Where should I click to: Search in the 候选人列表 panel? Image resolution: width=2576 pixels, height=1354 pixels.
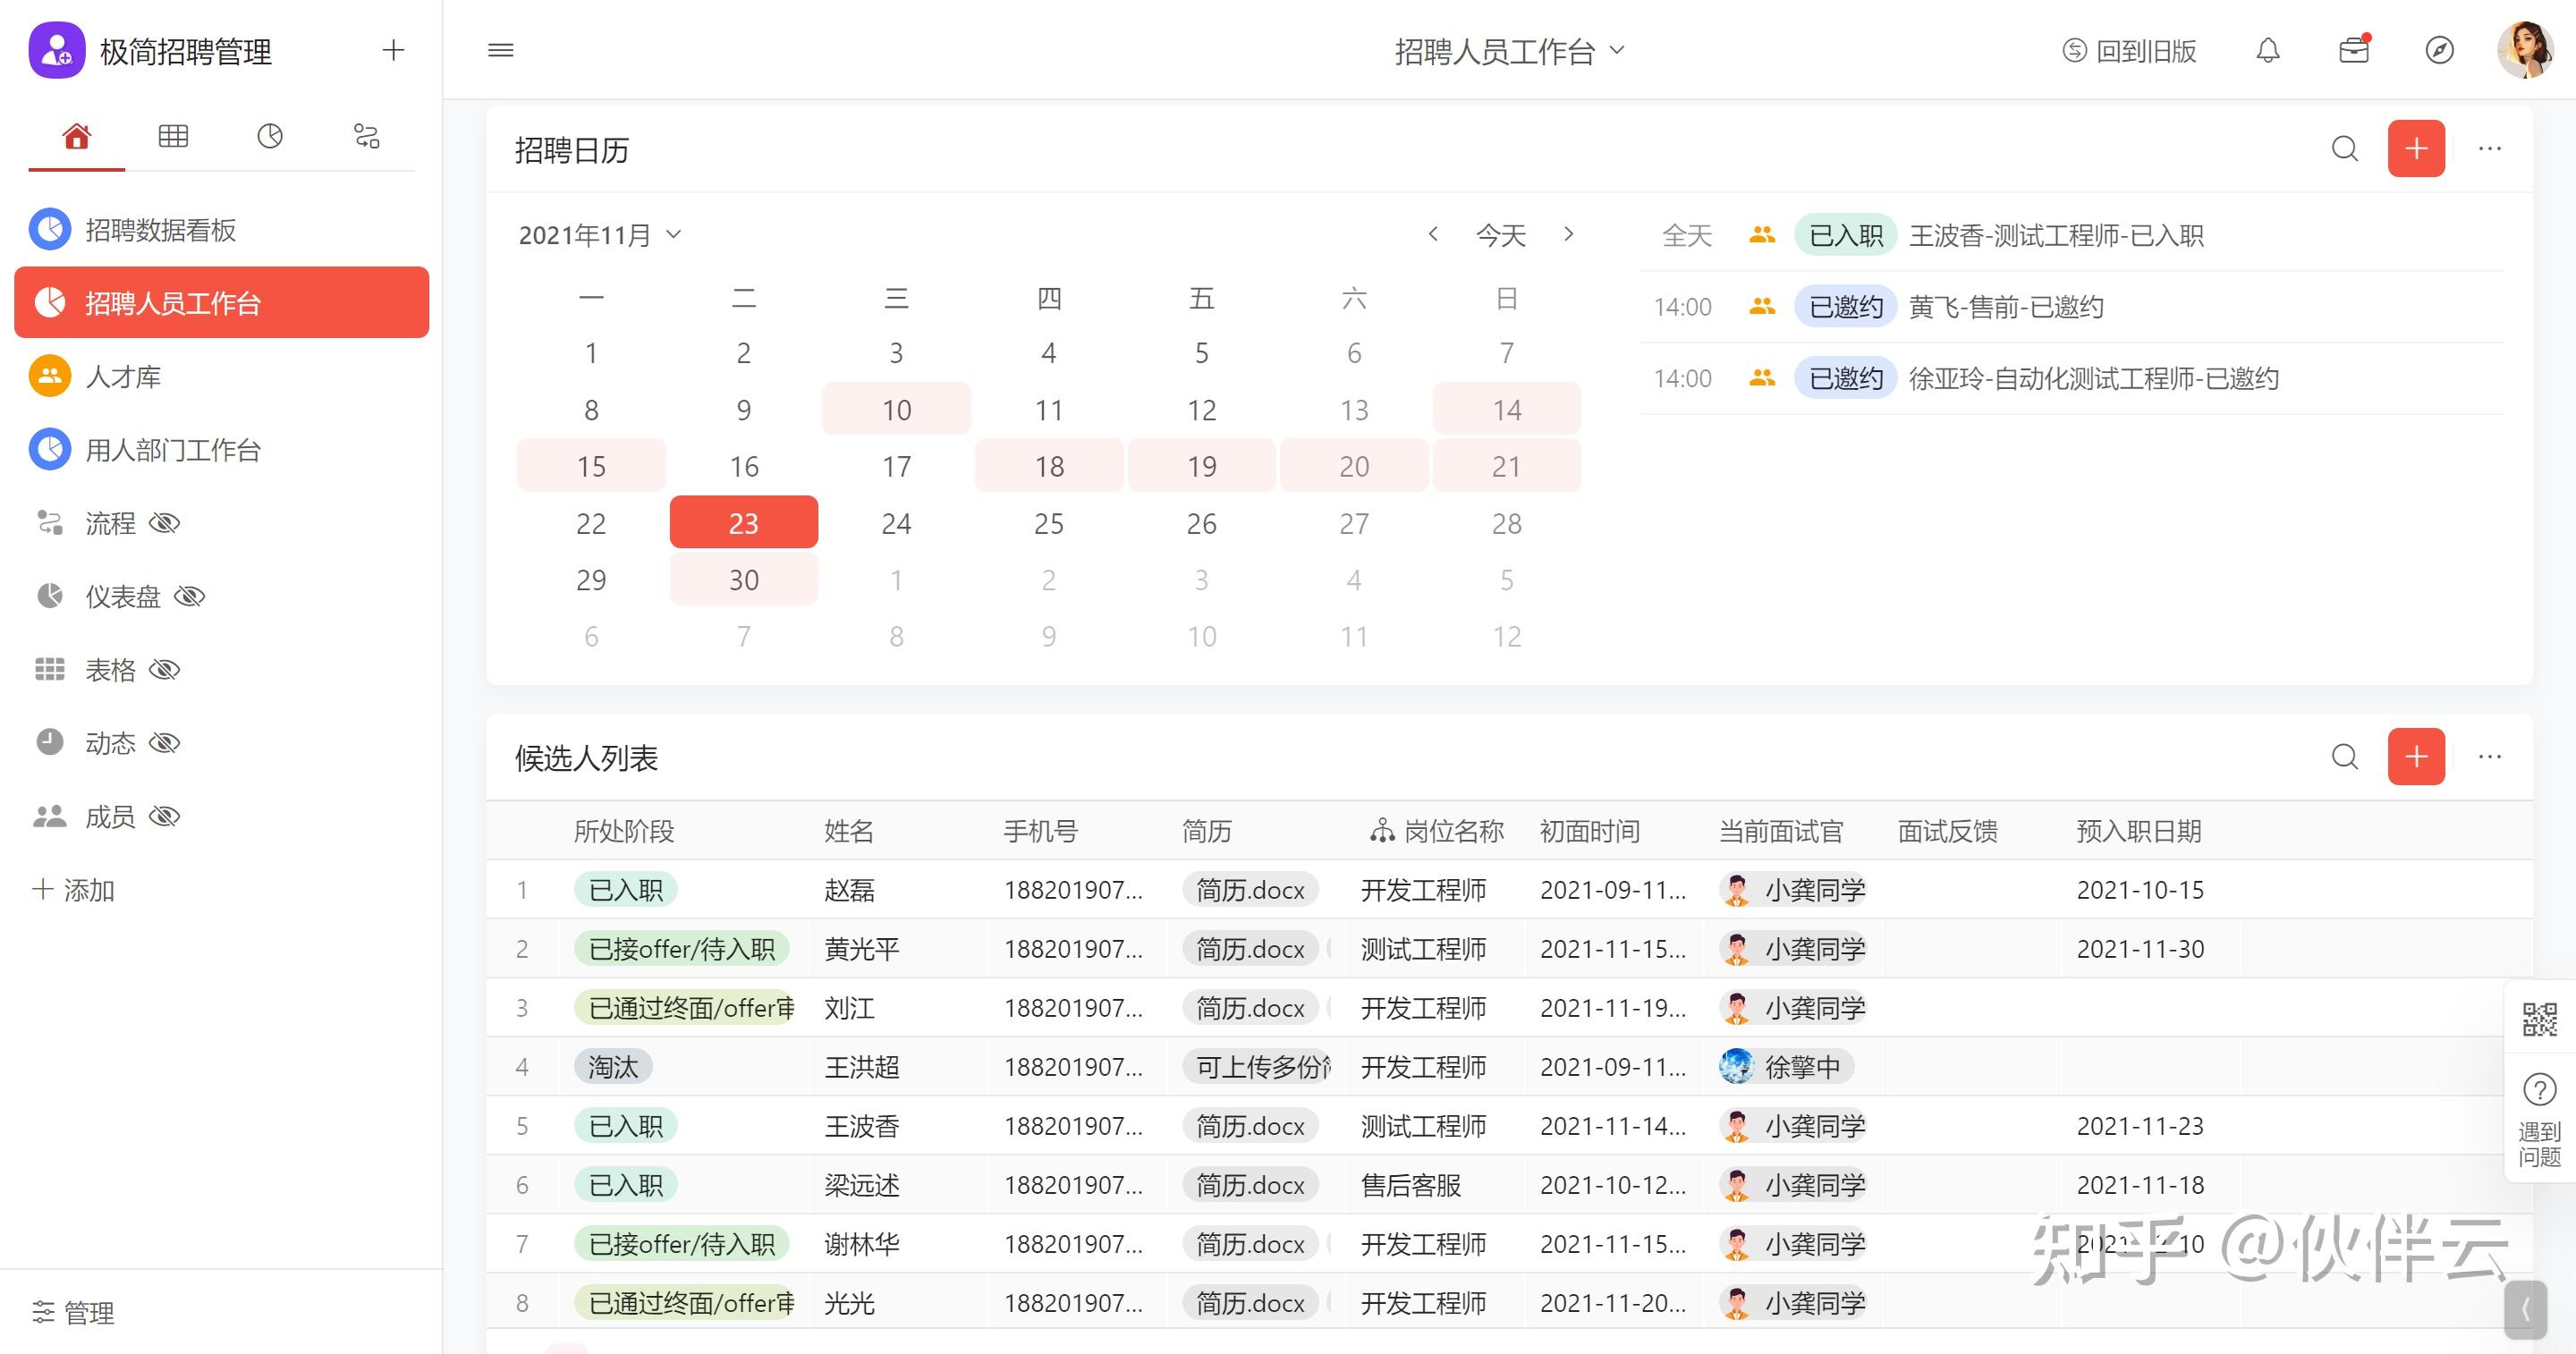point(2344,757)
